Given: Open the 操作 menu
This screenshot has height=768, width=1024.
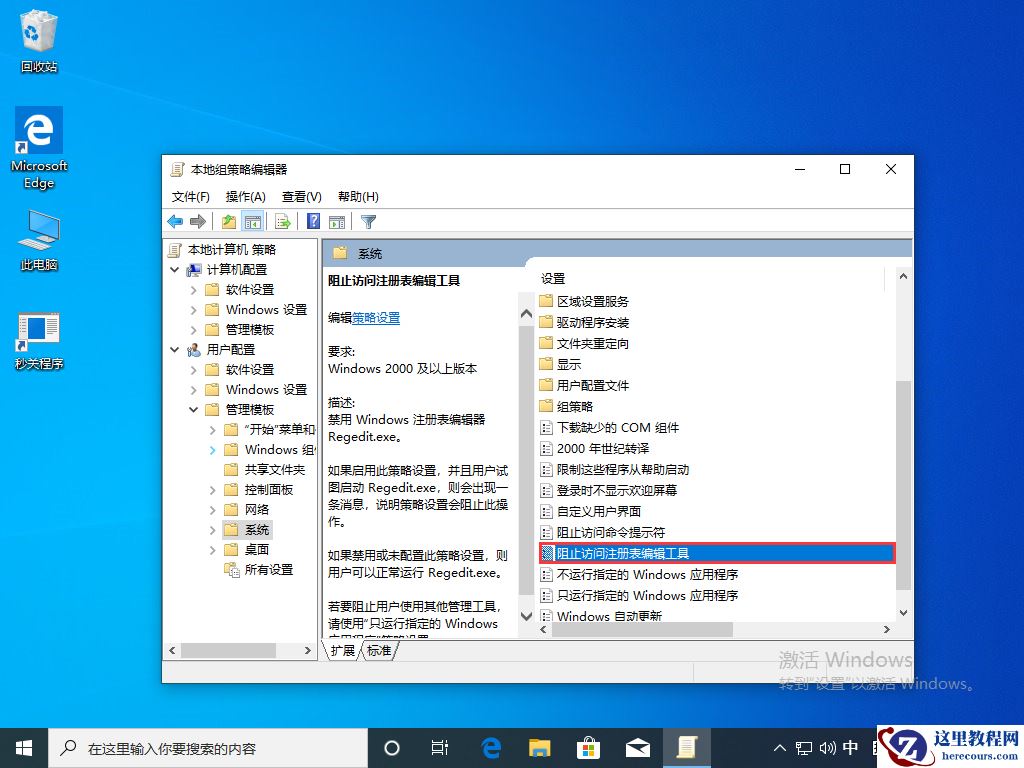Looking at the screenshot, I should (x=246, y=196).
